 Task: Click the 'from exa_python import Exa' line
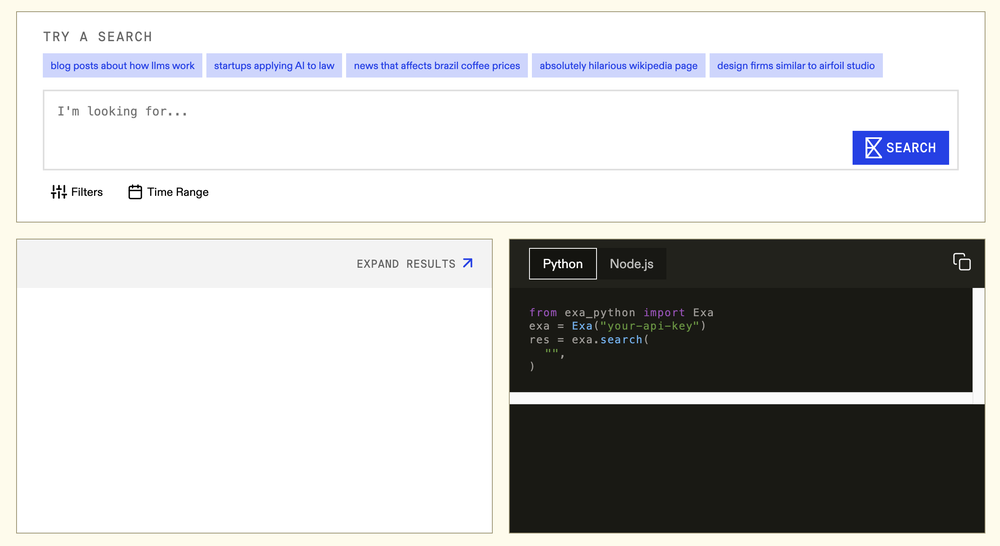tap(621, 313)
